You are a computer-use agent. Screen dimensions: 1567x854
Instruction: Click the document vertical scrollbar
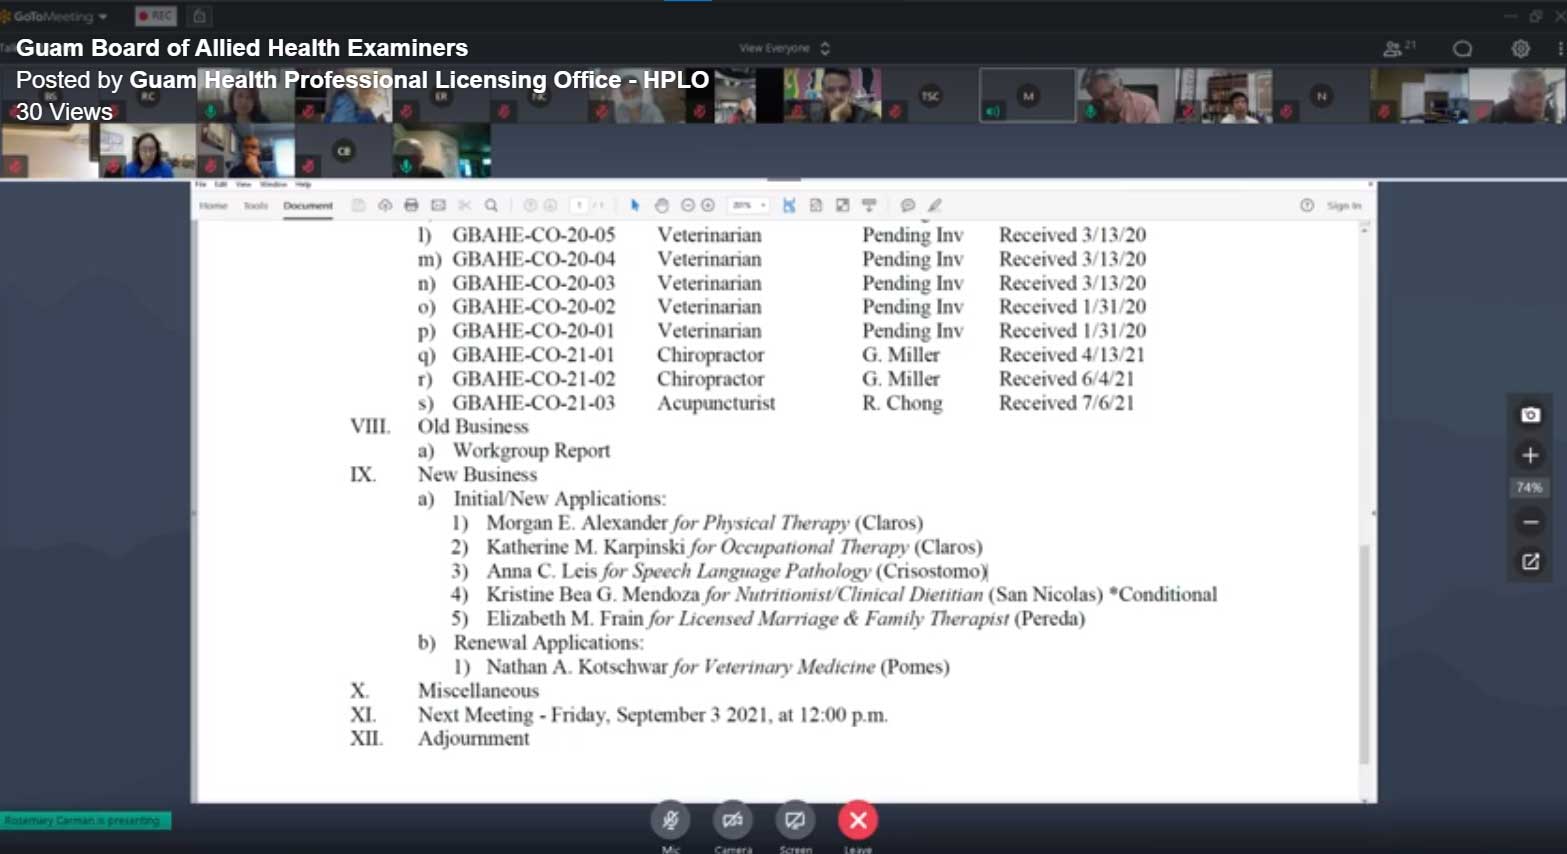point(1364,655)
